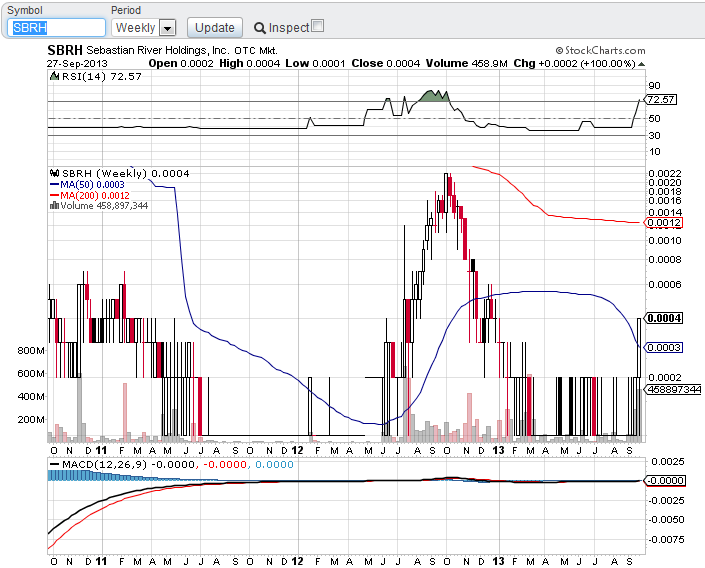Click the Volume legend bars icon

click(x=54, y=206)
